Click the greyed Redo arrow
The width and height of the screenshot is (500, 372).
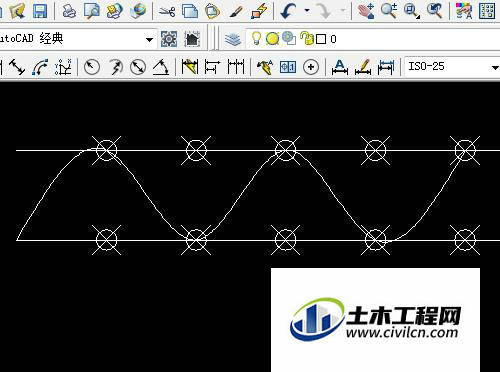pyautogui.click(x=324, y=11)
